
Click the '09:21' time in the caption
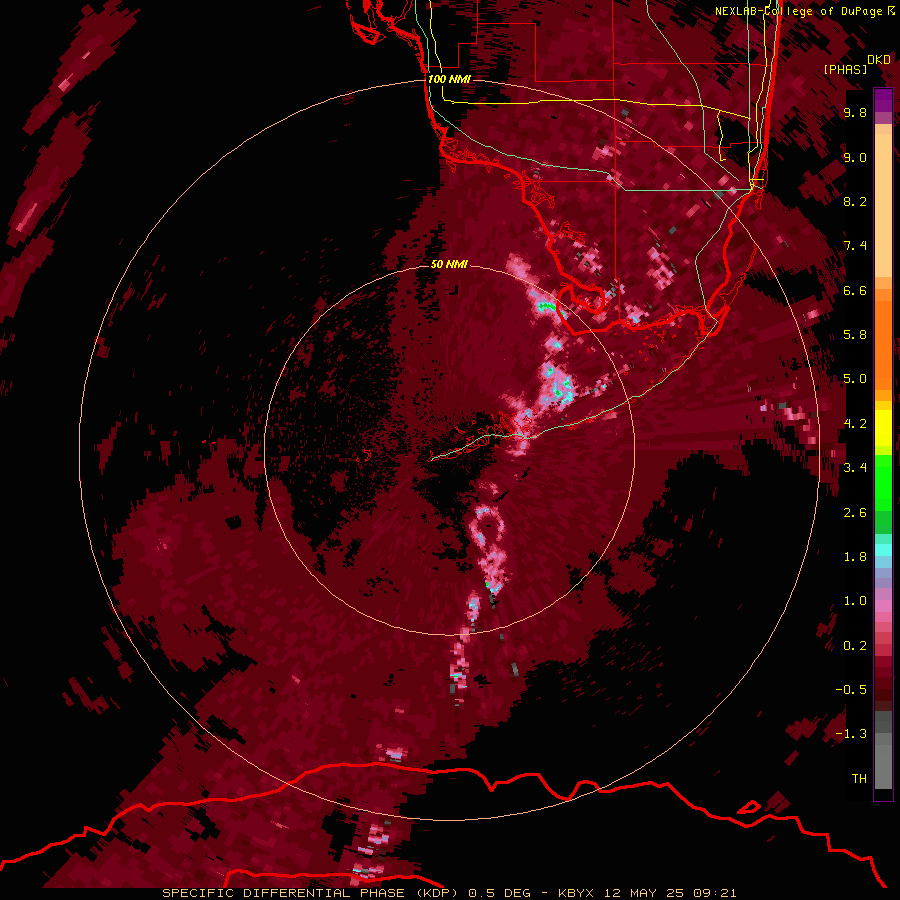[x=715, y=893]
